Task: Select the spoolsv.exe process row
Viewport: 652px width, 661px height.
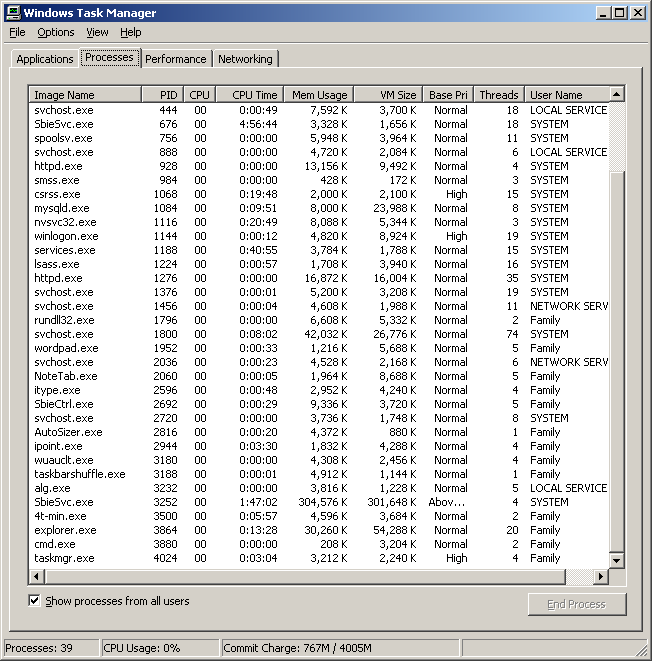Action: click(319, 138)
